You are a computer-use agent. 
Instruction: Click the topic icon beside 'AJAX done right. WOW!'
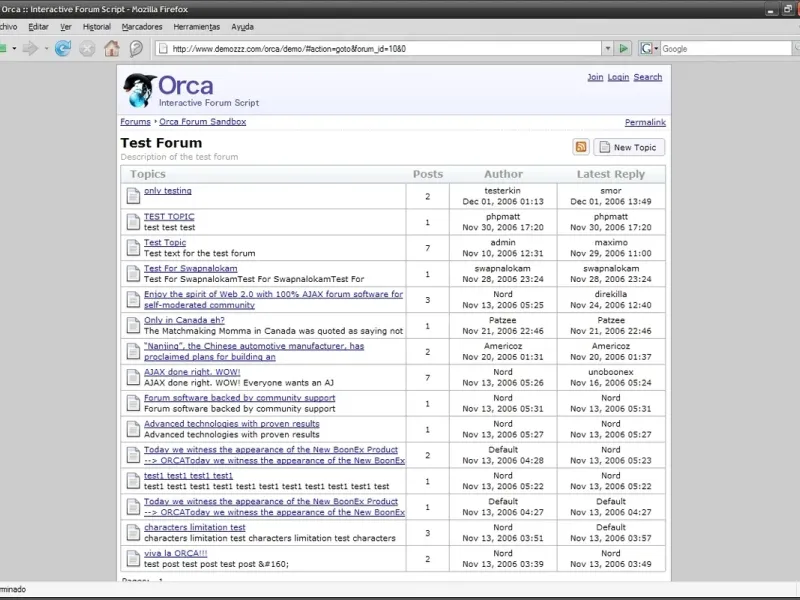pos(133,377)
